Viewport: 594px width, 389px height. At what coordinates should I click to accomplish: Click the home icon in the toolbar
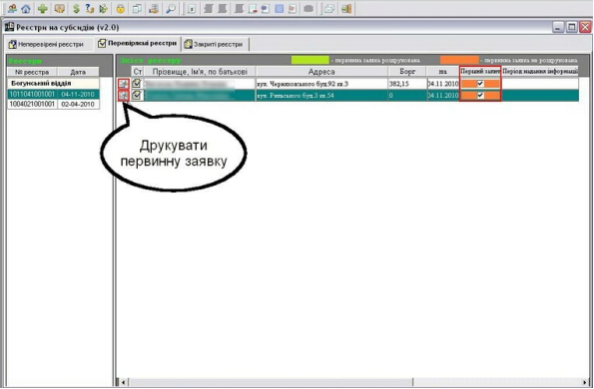coord(26,8)
